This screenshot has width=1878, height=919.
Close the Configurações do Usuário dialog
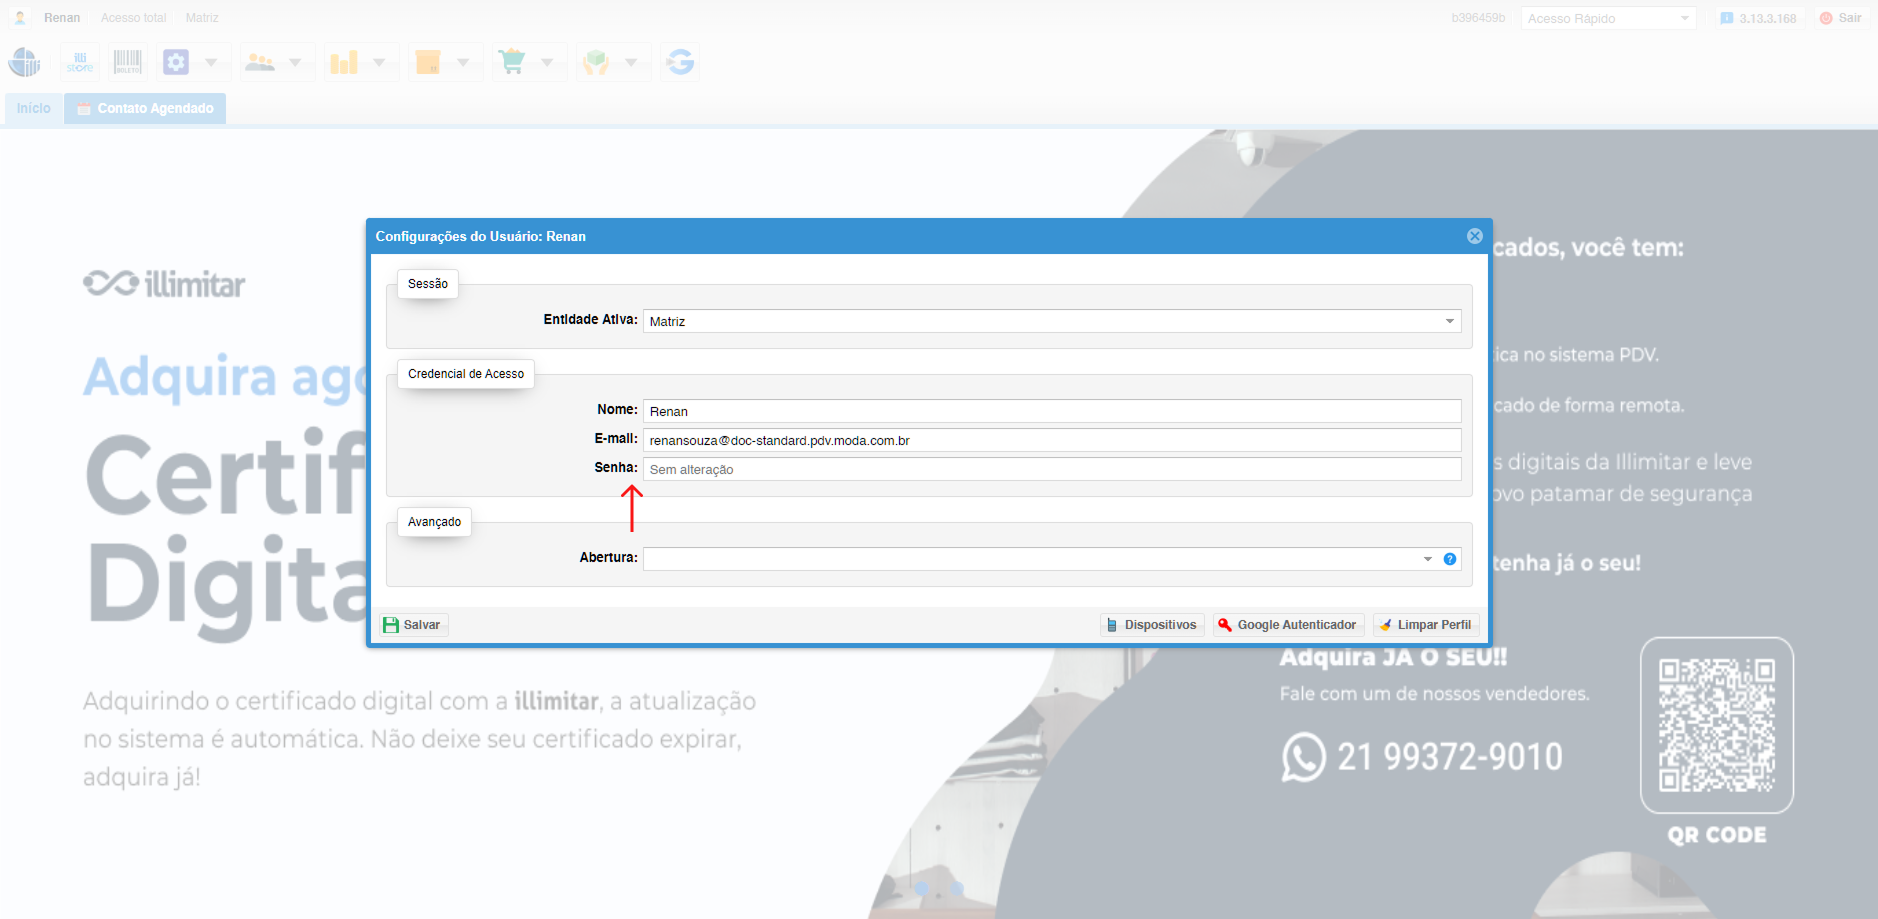1474,236
